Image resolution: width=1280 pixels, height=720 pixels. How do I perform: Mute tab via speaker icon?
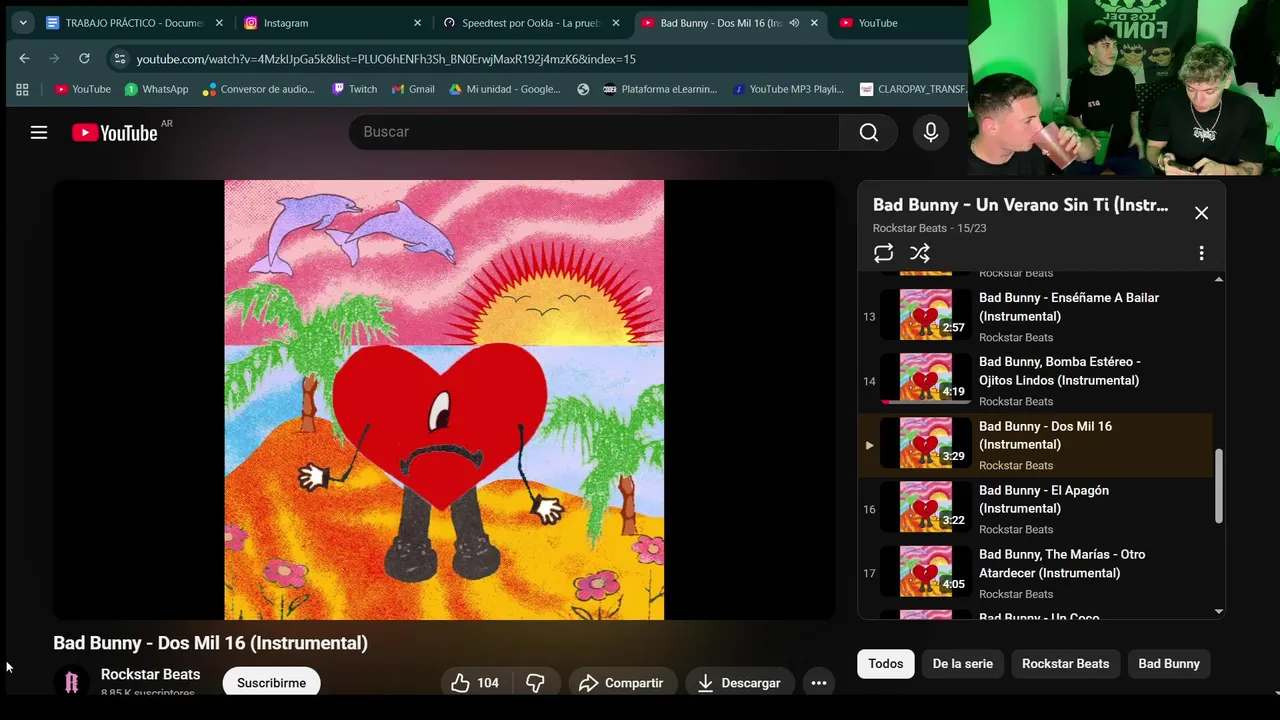point(794,22)
